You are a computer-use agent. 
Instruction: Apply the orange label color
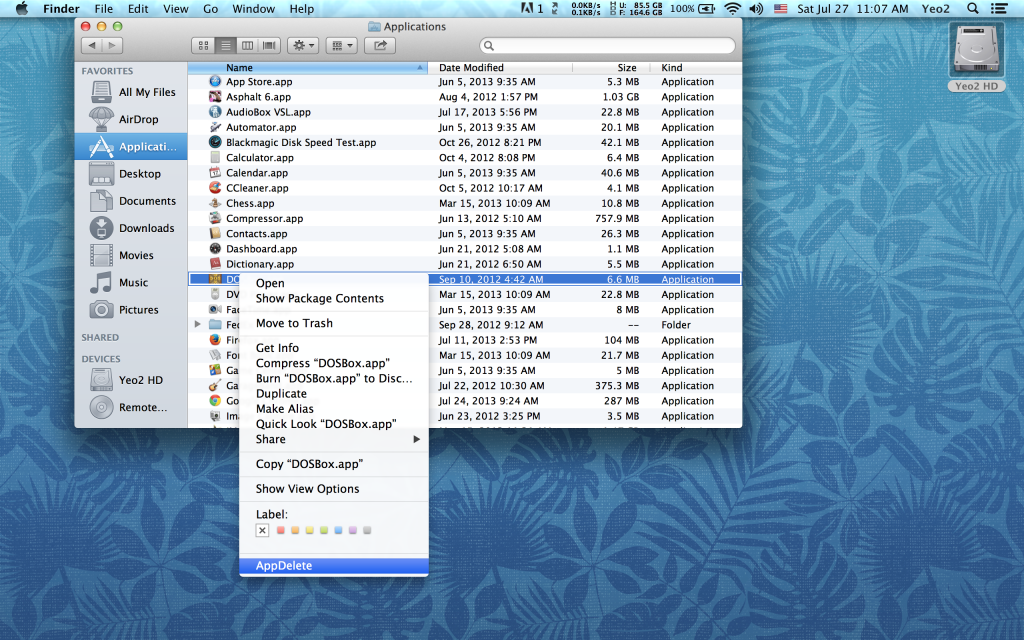coord(295,530)
